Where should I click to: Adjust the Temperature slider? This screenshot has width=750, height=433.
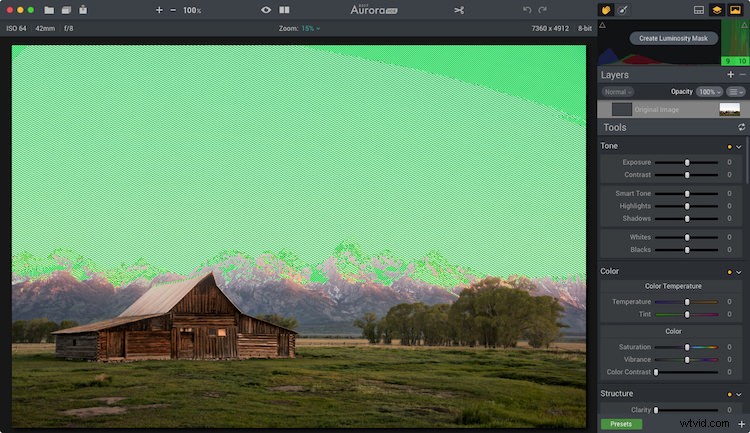[x=686, y=302]
